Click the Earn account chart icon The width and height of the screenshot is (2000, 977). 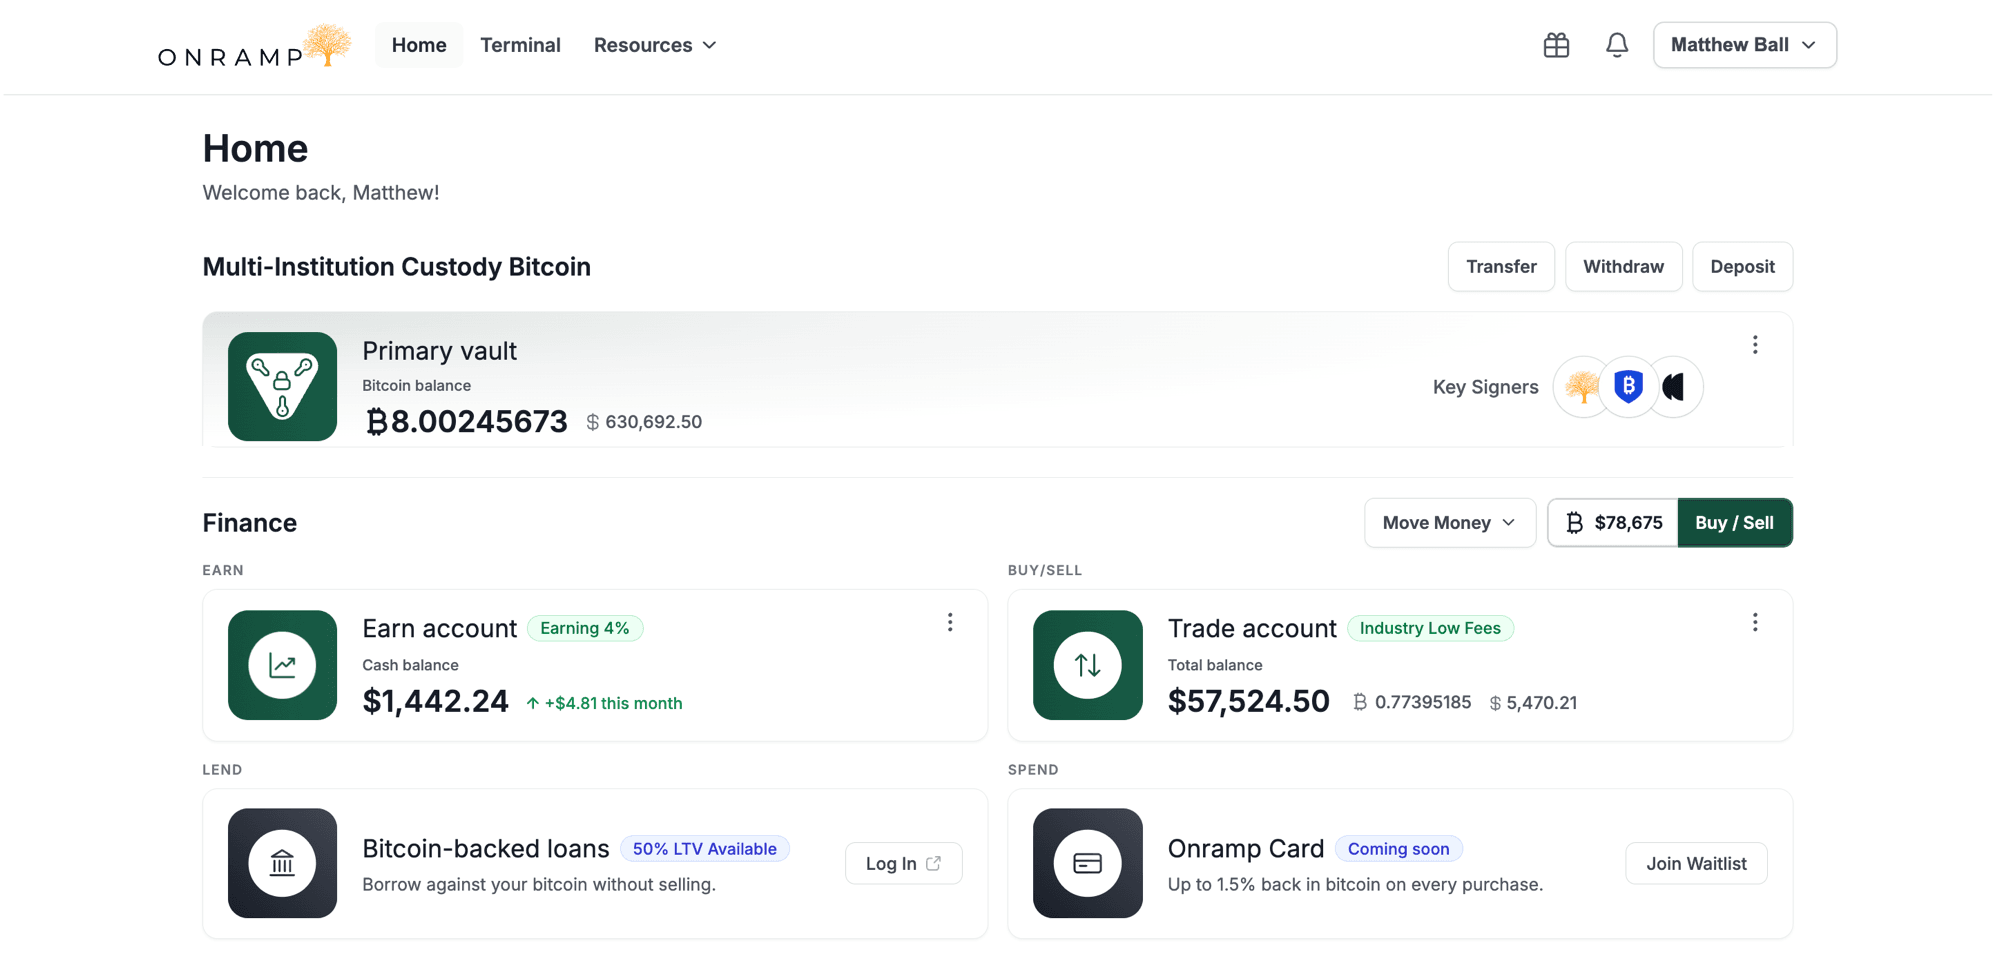click(x=282, y=665)
